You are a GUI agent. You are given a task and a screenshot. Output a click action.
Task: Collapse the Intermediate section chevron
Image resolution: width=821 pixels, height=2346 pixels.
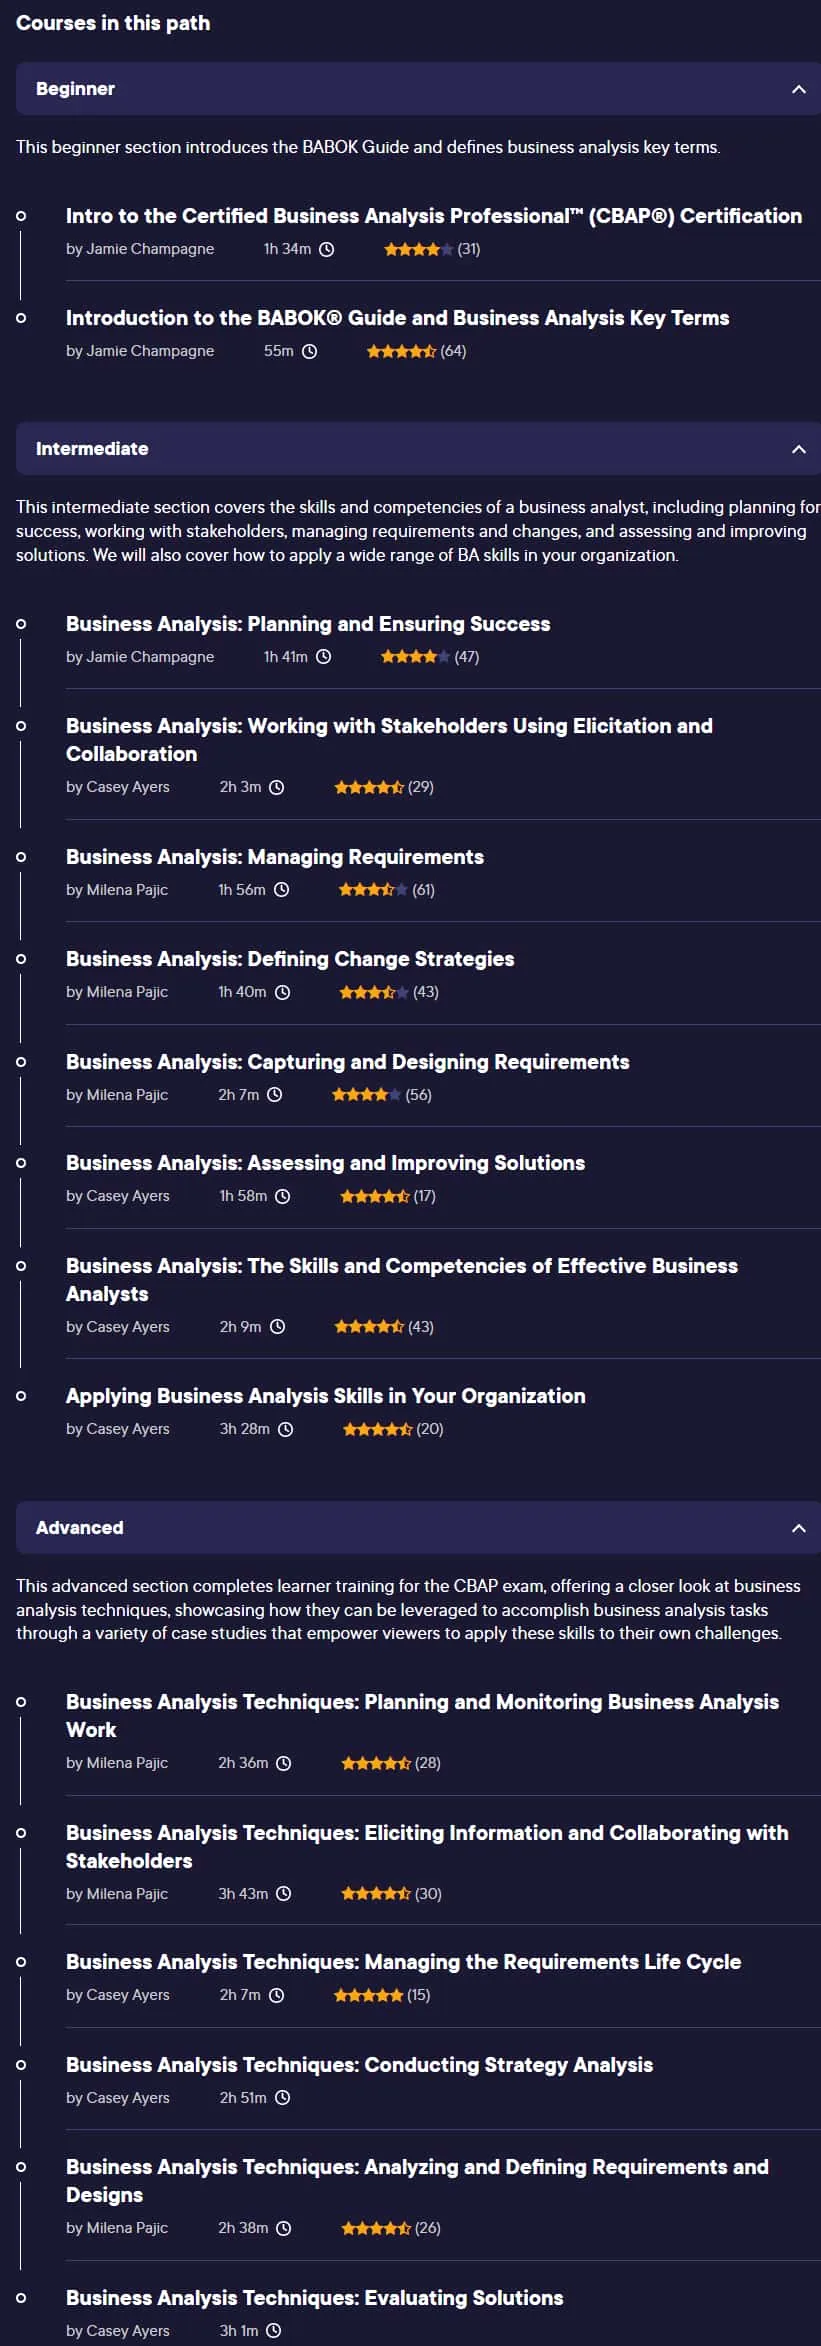[798, 449]
